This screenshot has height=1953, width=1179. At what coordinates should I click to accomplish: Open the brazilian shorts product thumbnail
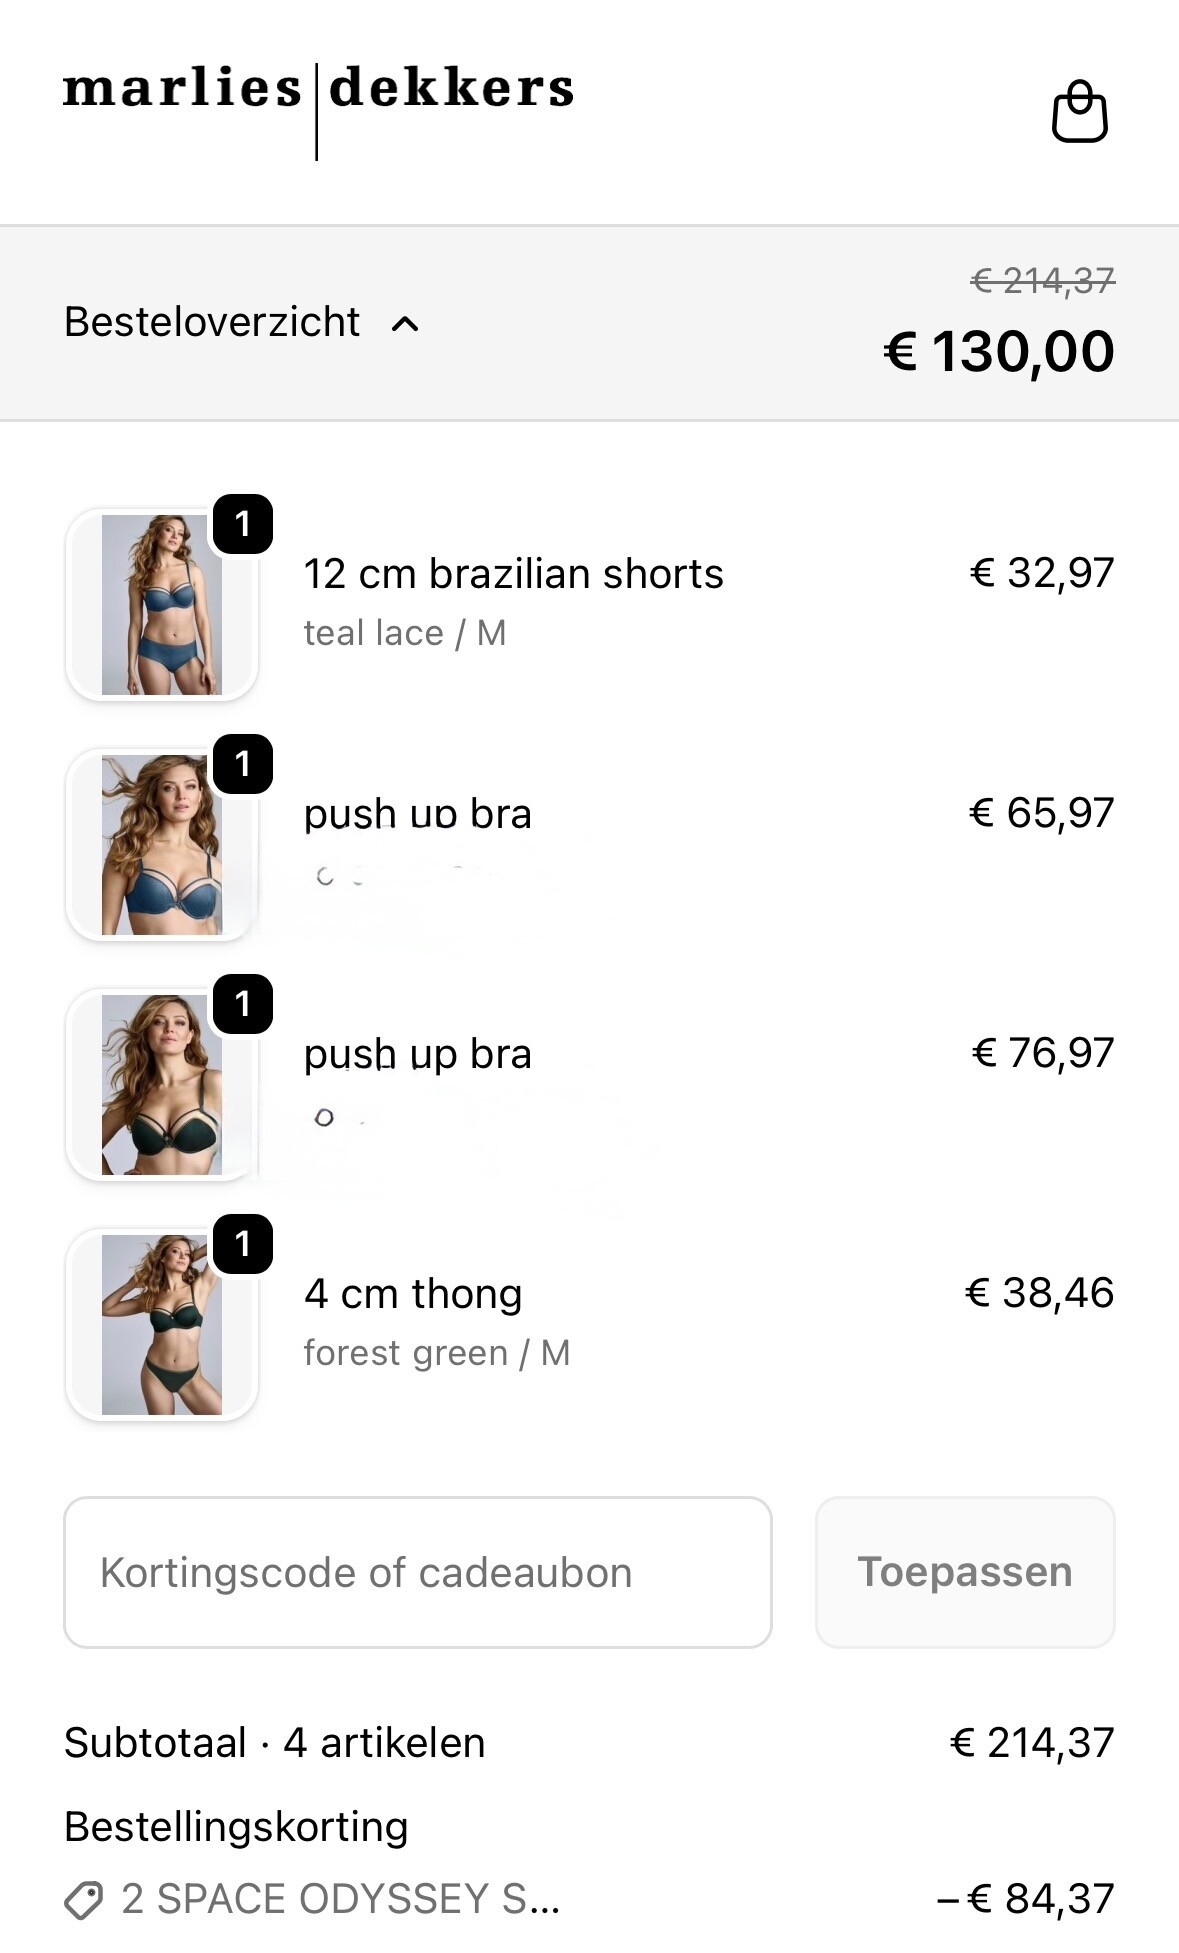point(162,605)
